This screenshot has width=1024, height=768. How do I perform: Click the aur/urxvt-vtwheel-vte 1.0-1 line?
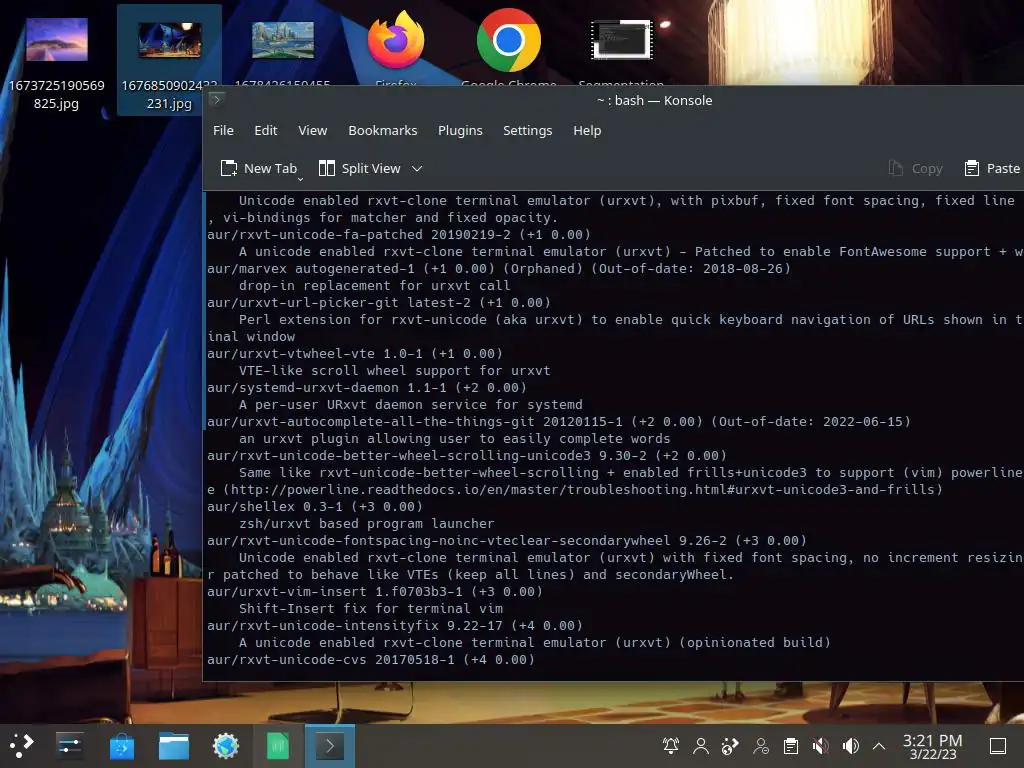tap(355, 353)
